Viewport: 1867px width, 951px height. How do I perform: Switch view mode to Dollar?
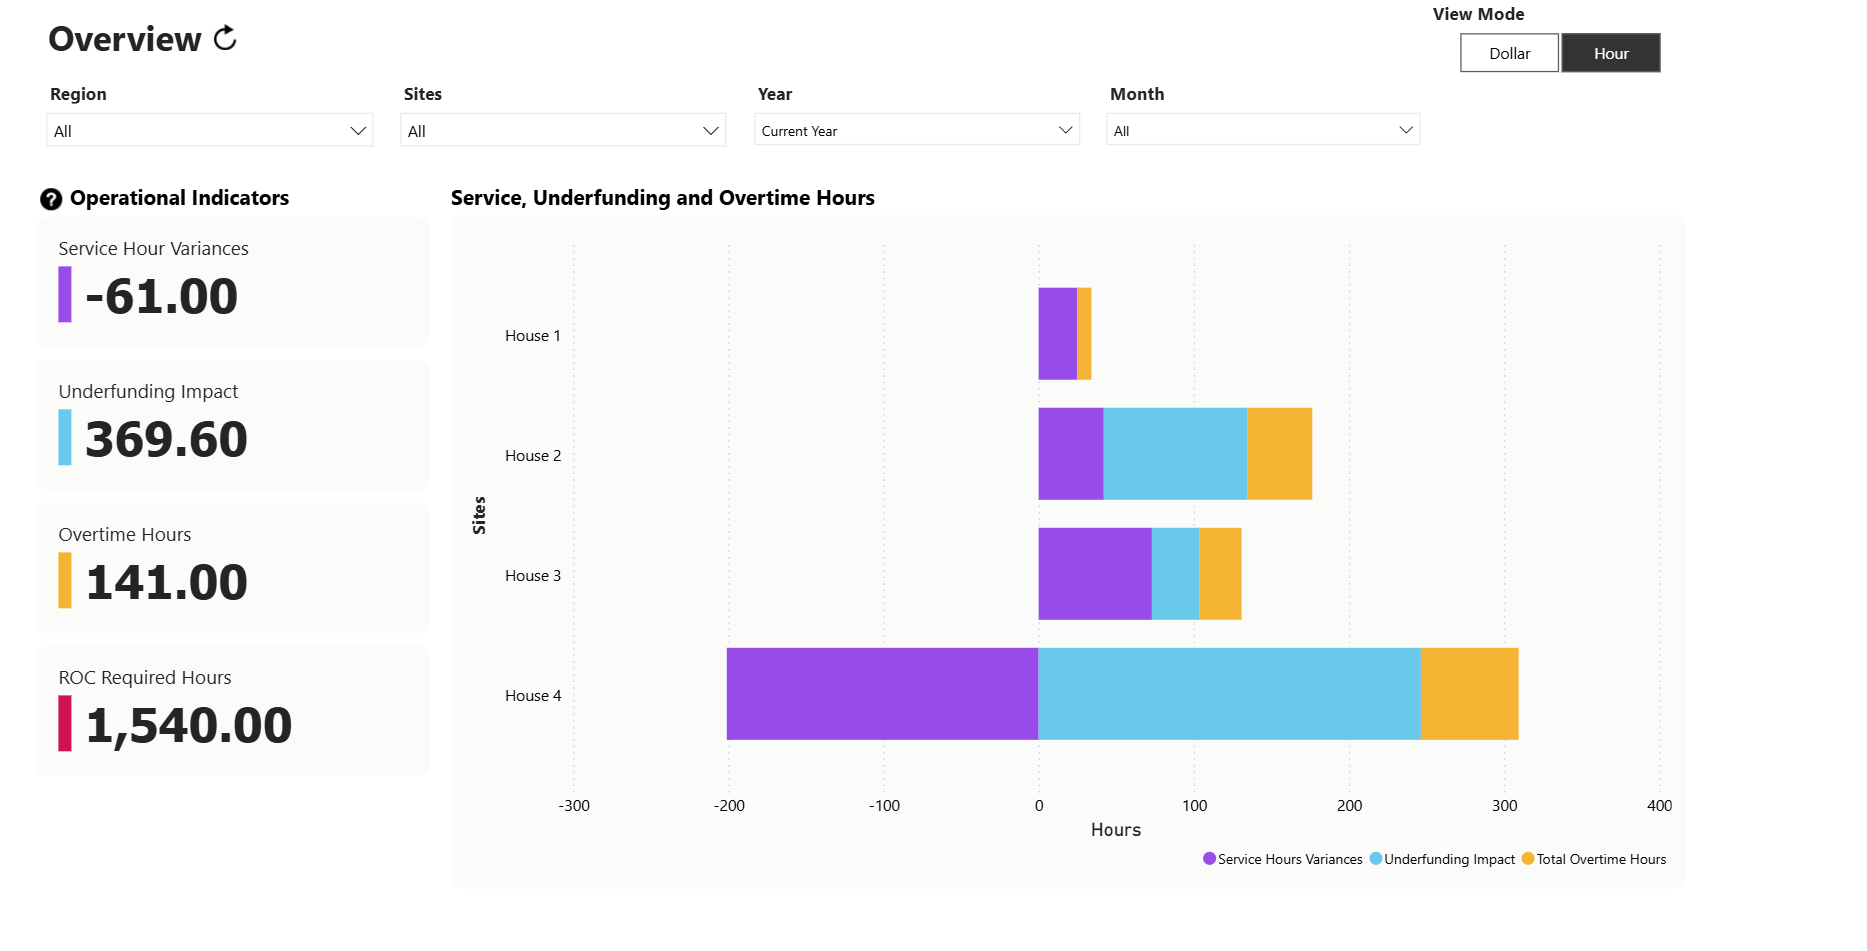tap(1508, 53)
